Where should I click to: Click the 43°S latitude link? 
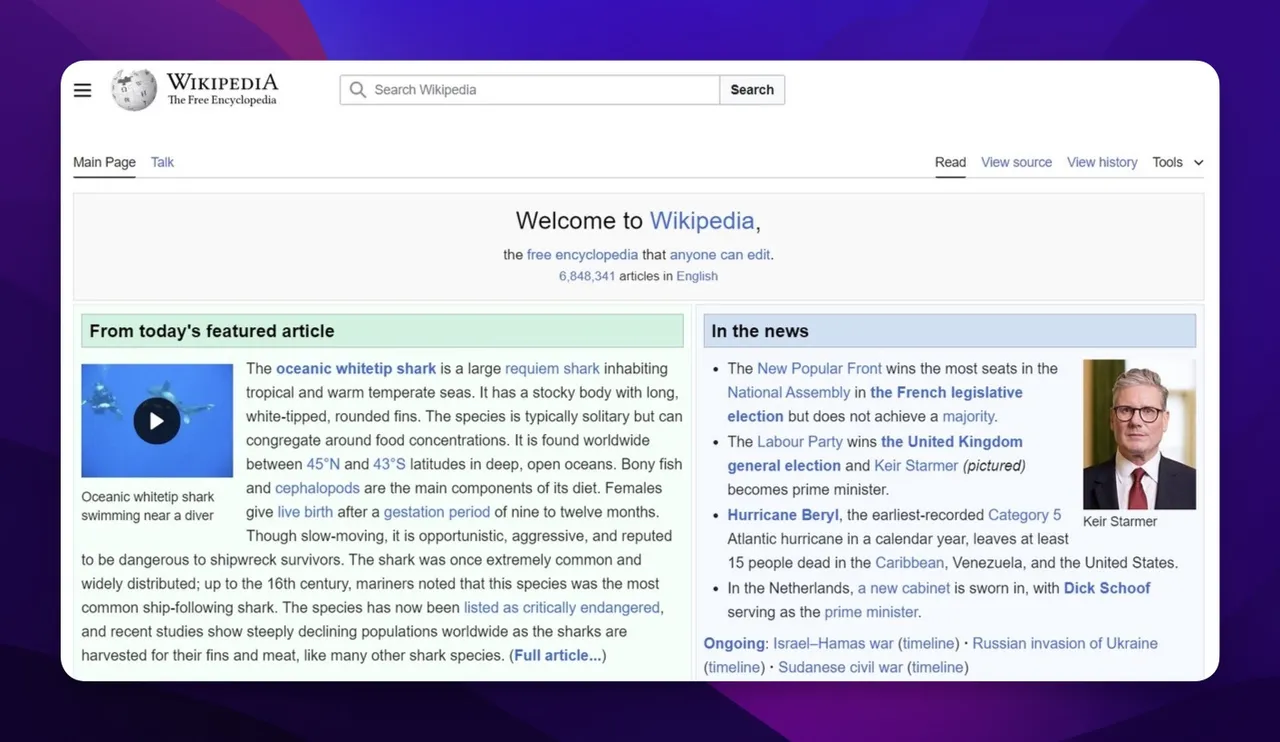389,464
